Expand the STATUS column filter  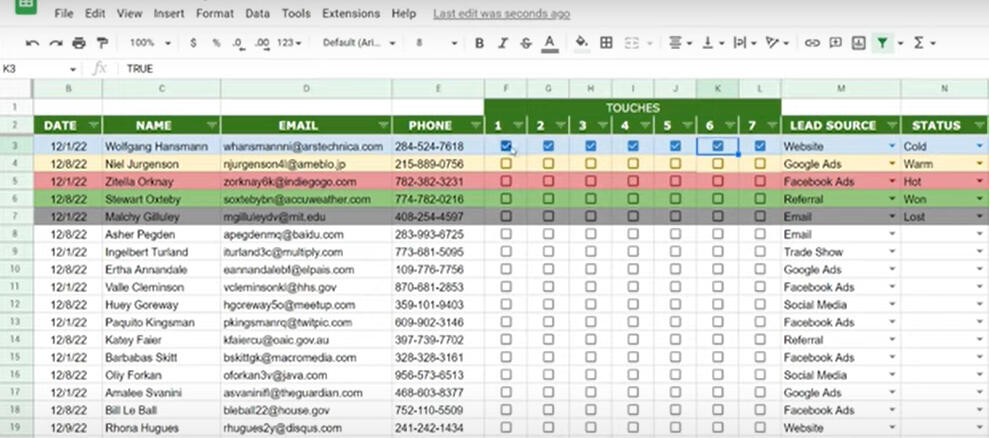(975, 126)
